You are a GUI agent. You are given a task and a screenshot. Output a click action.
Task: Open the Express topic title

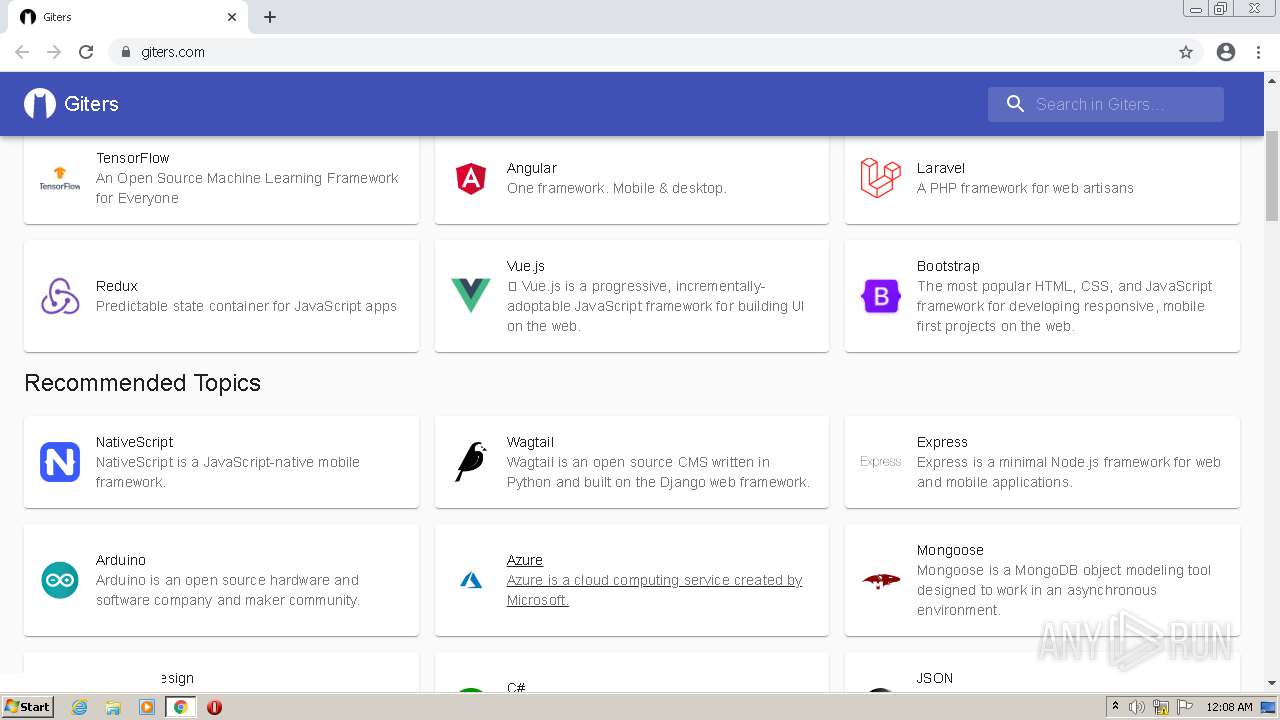click(x=942, y=442)
